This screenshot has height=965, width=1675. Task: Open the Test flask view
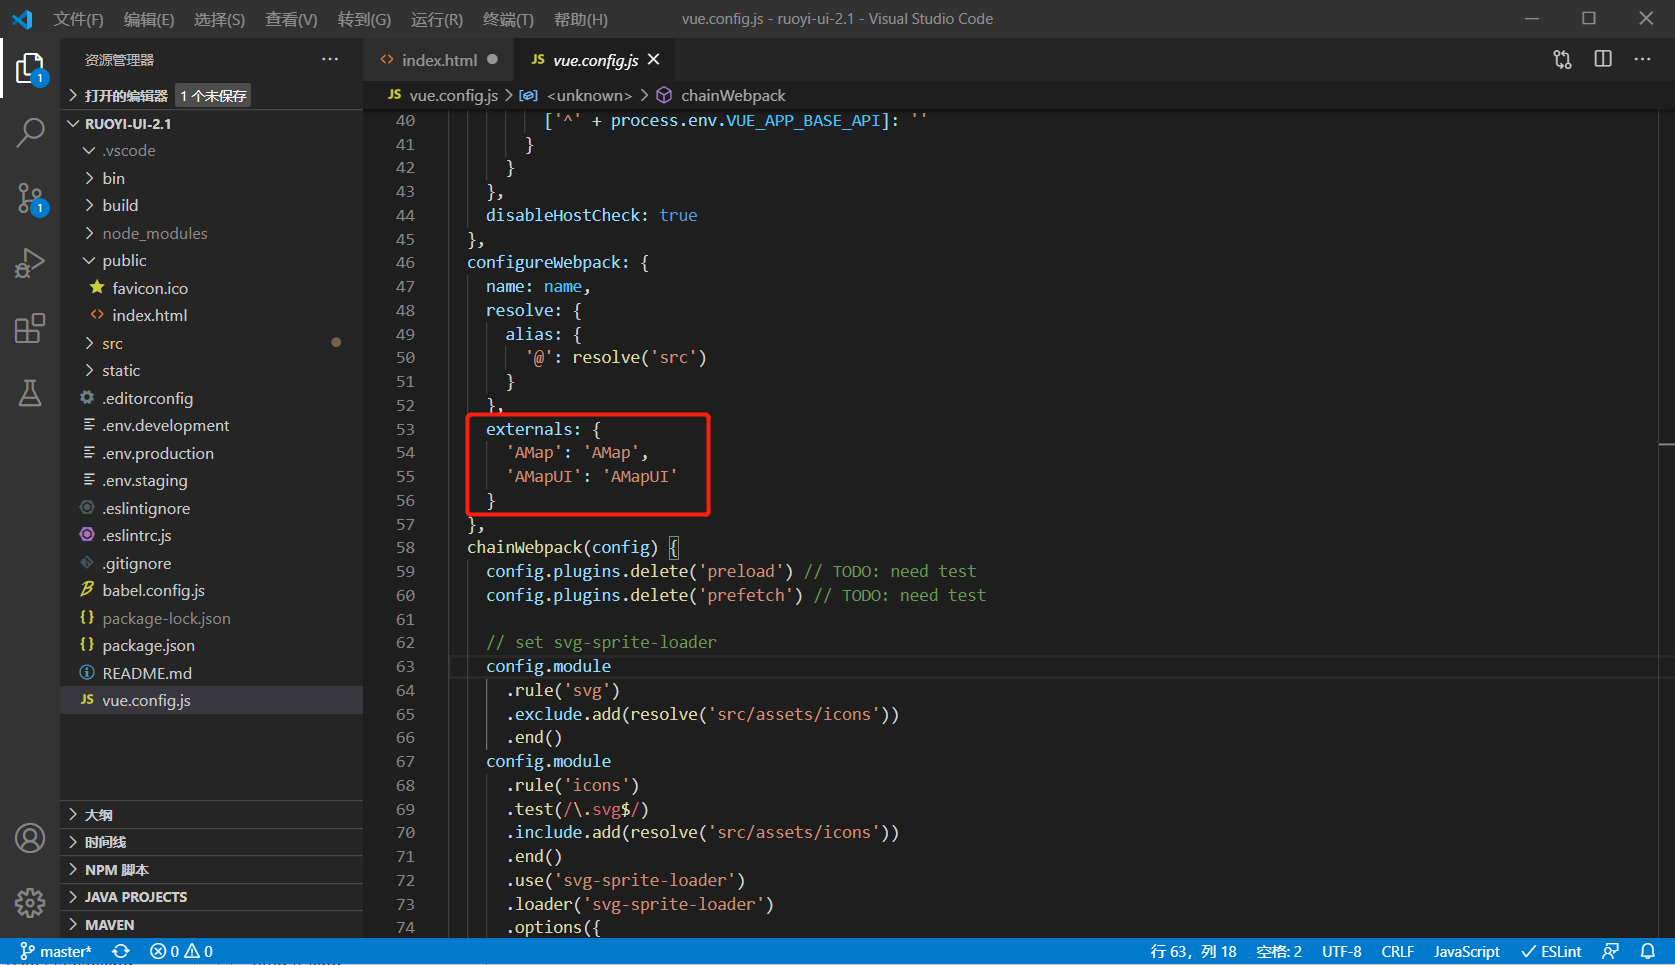pyautogui.click(x=30, y=393)
